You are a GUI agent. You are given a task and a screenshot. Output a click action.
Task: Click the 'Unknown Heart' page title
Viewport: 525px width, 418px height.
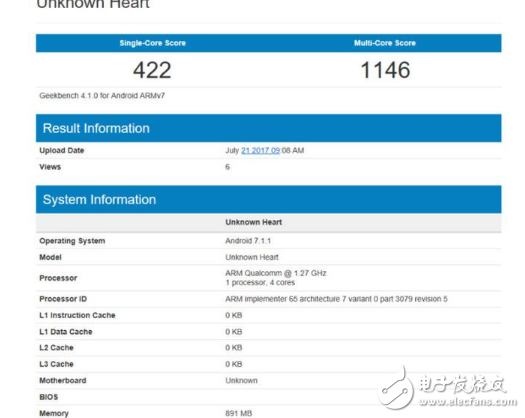(93, 4)
